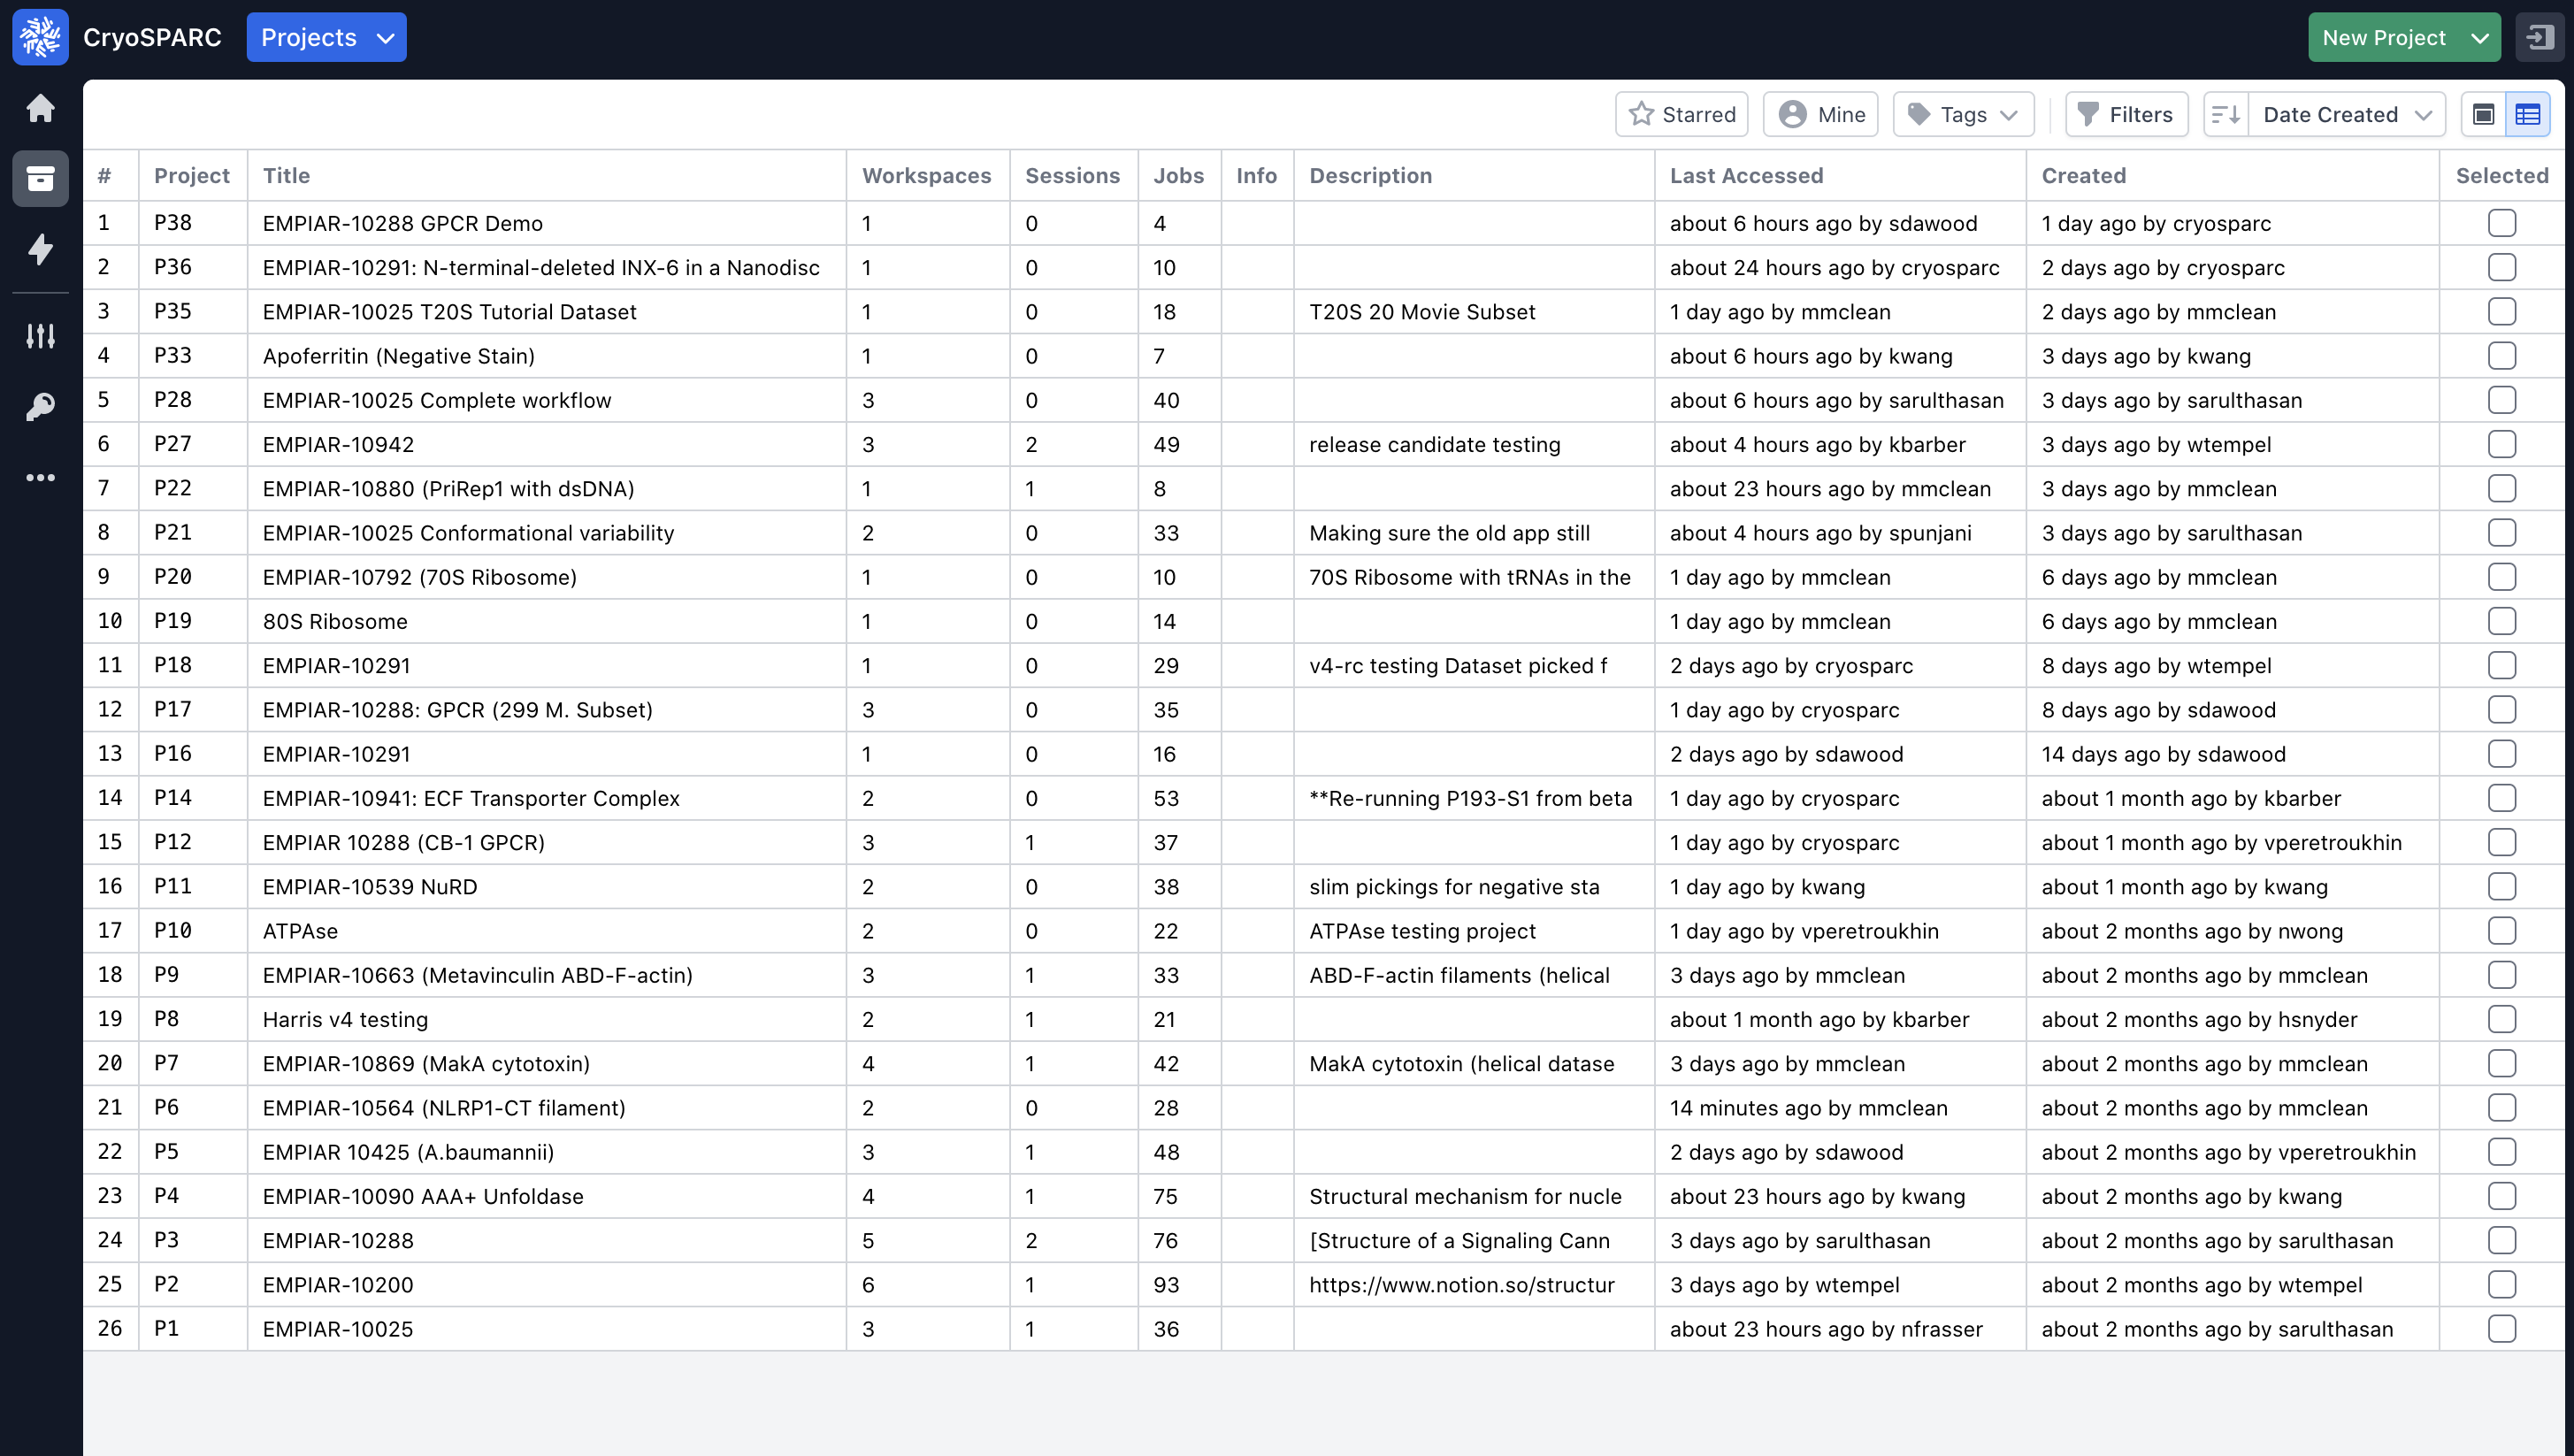Filter by Starred projects

[1682, 115]
